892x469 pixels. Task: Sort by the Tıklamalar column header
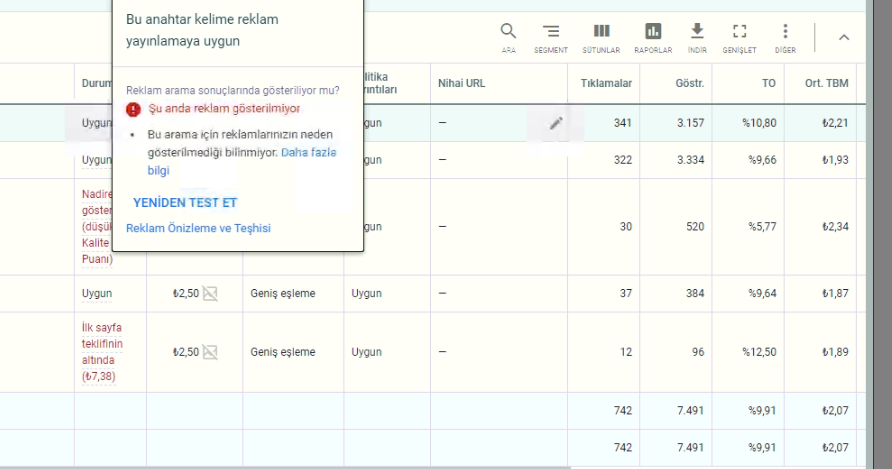click(x=606, y=83)
